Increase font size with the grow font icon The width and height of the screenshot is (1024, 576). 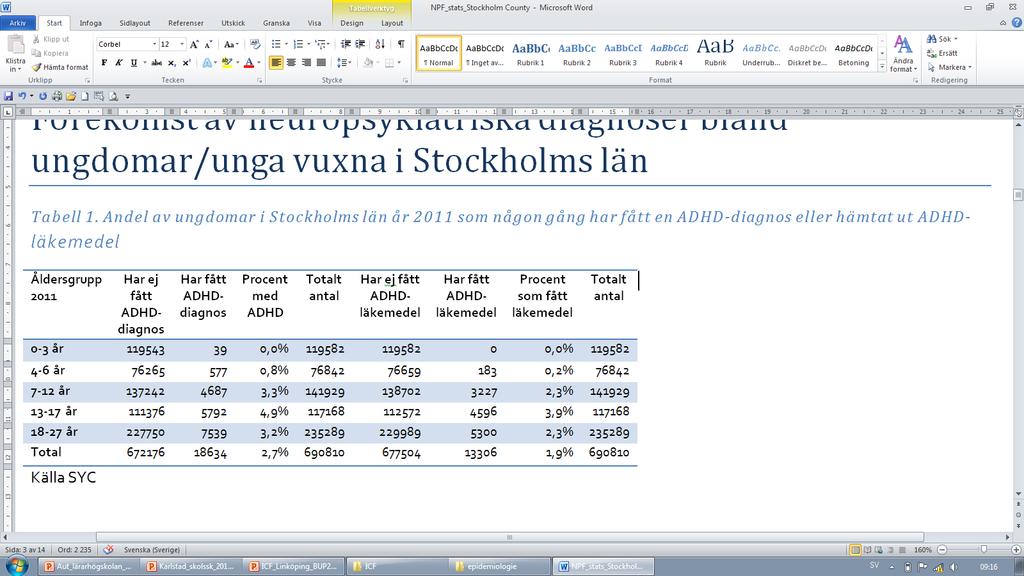click(194, 44)
